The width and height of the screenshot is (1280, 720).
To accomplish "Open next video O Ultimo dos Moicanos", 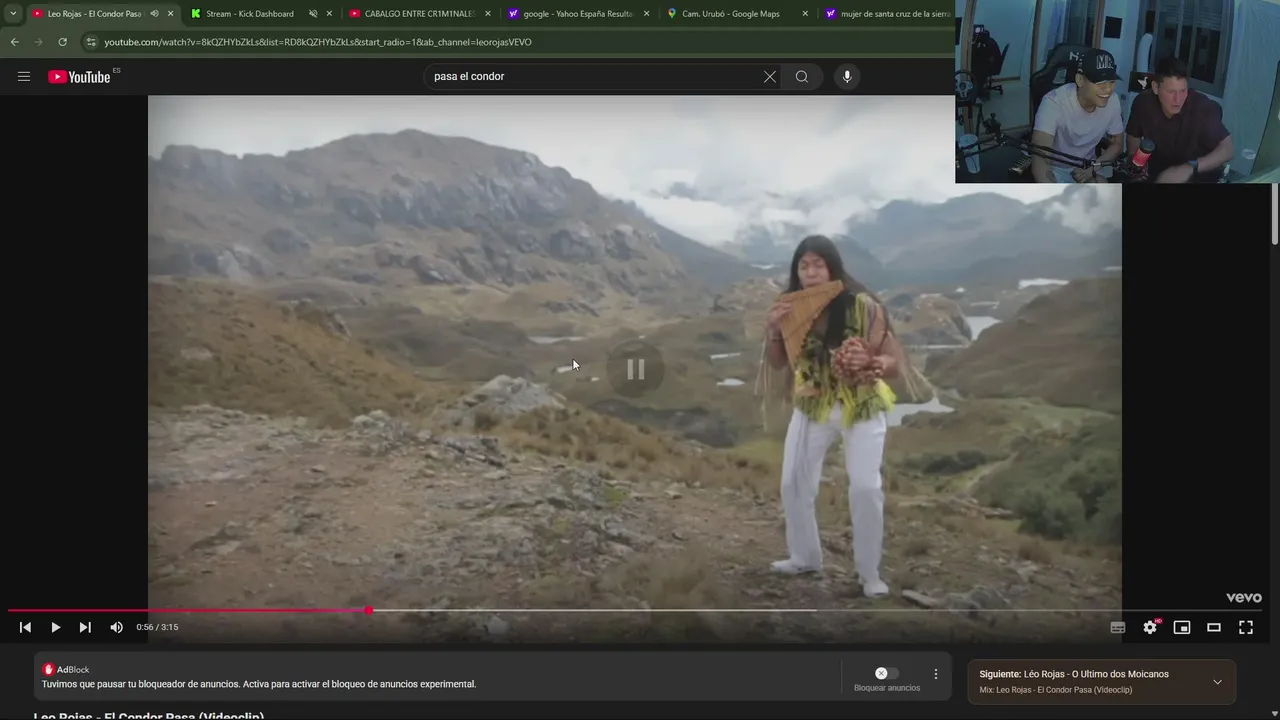I will click(x=1074, y=674).
